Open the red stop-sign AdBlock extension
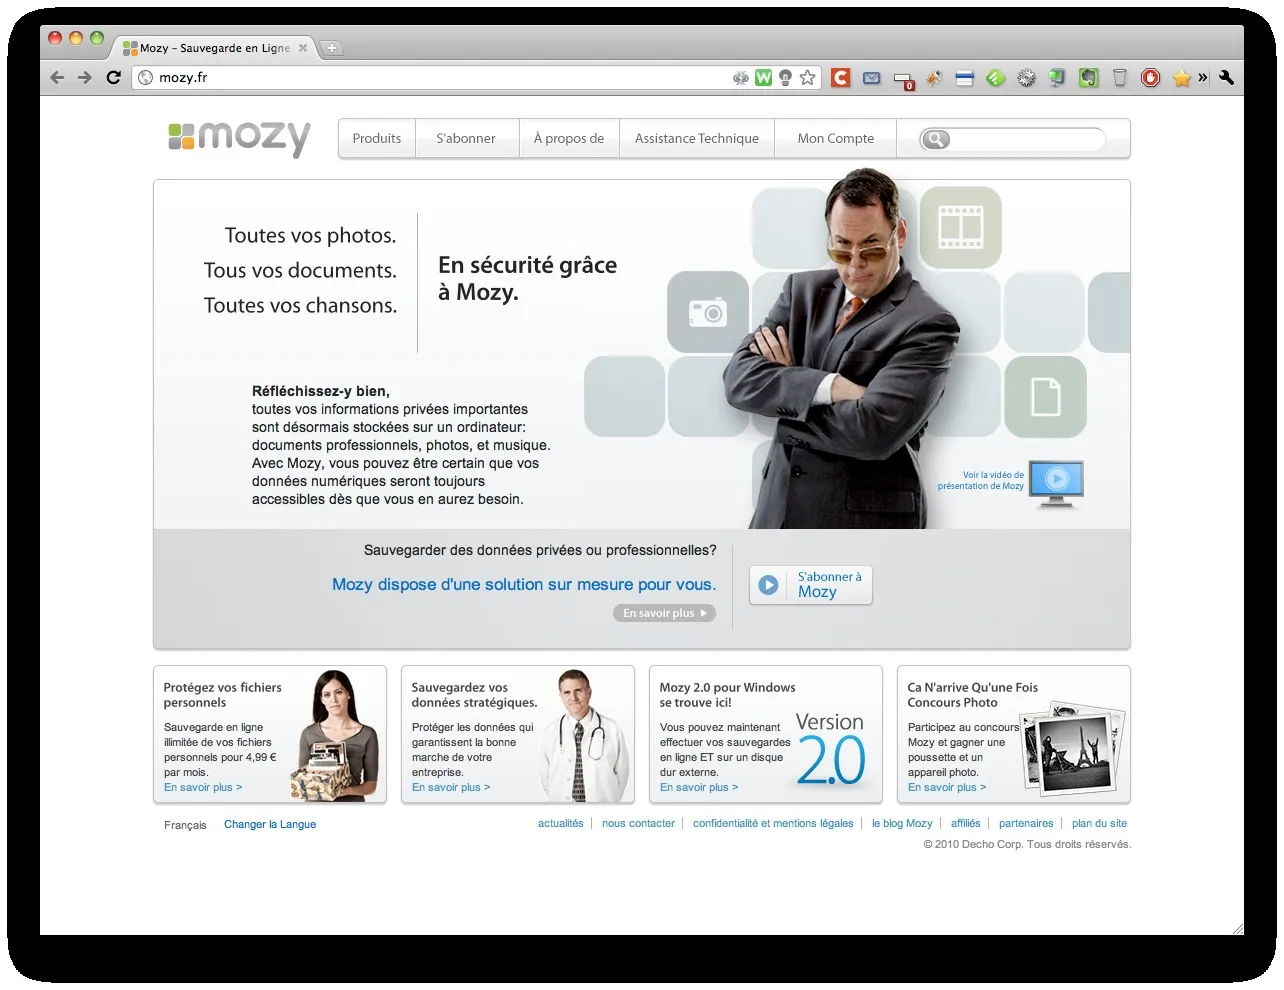The image size is (1284, 990). (1151, 77)
